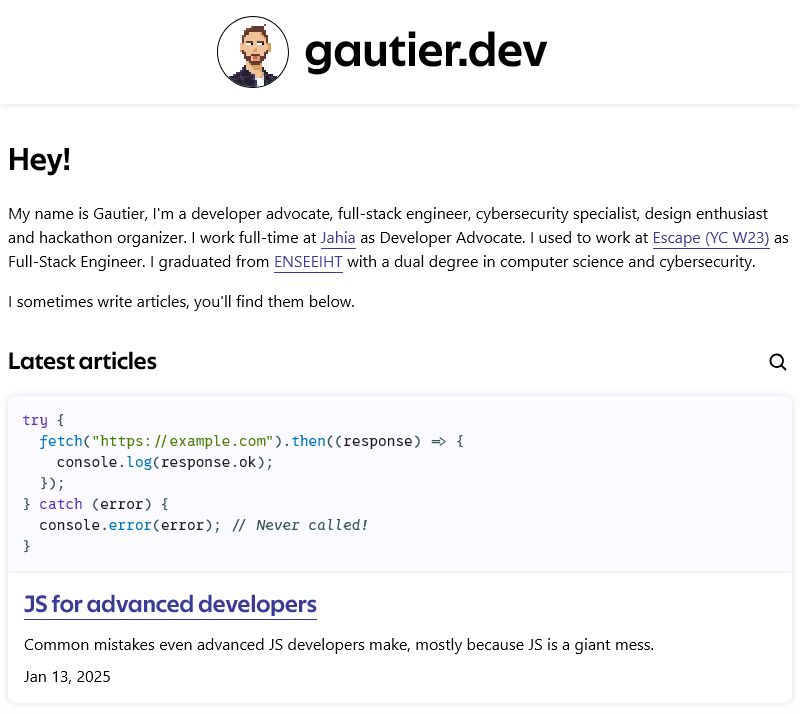Click the pixel-art avatar logo
The height and width of the screenshot is (714, 800).
[252, 51]
